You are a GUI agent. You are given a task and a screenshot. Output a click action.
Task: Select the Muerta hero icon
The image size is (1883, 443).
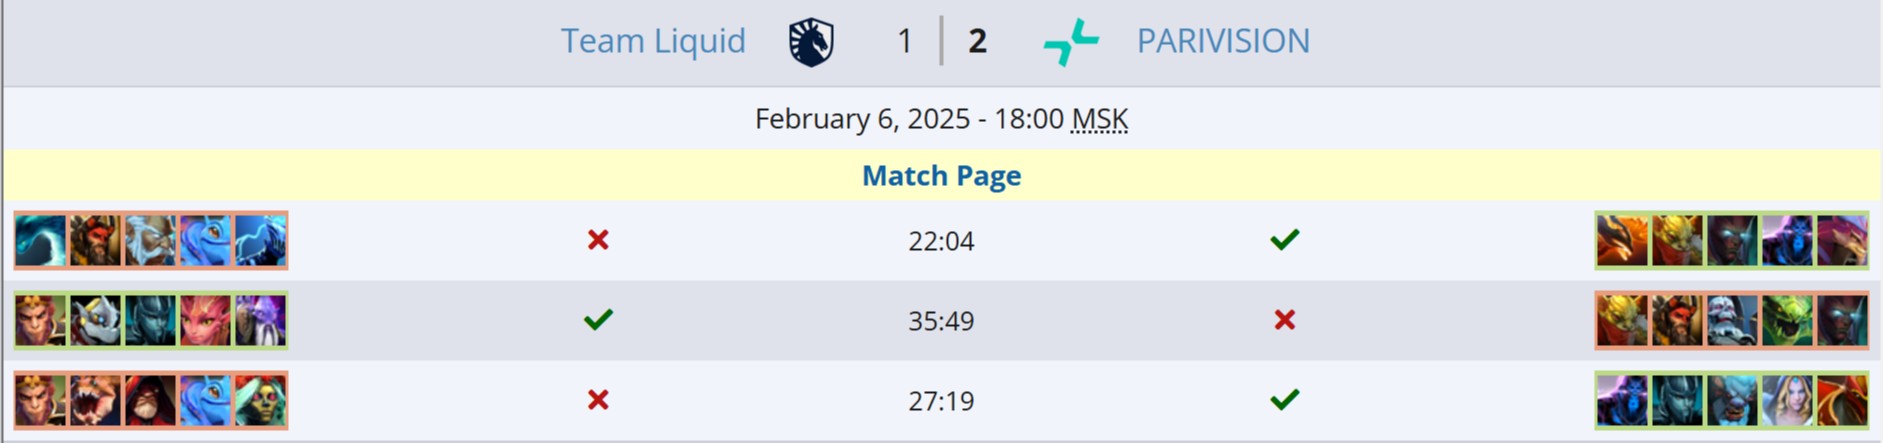[260, 400]
